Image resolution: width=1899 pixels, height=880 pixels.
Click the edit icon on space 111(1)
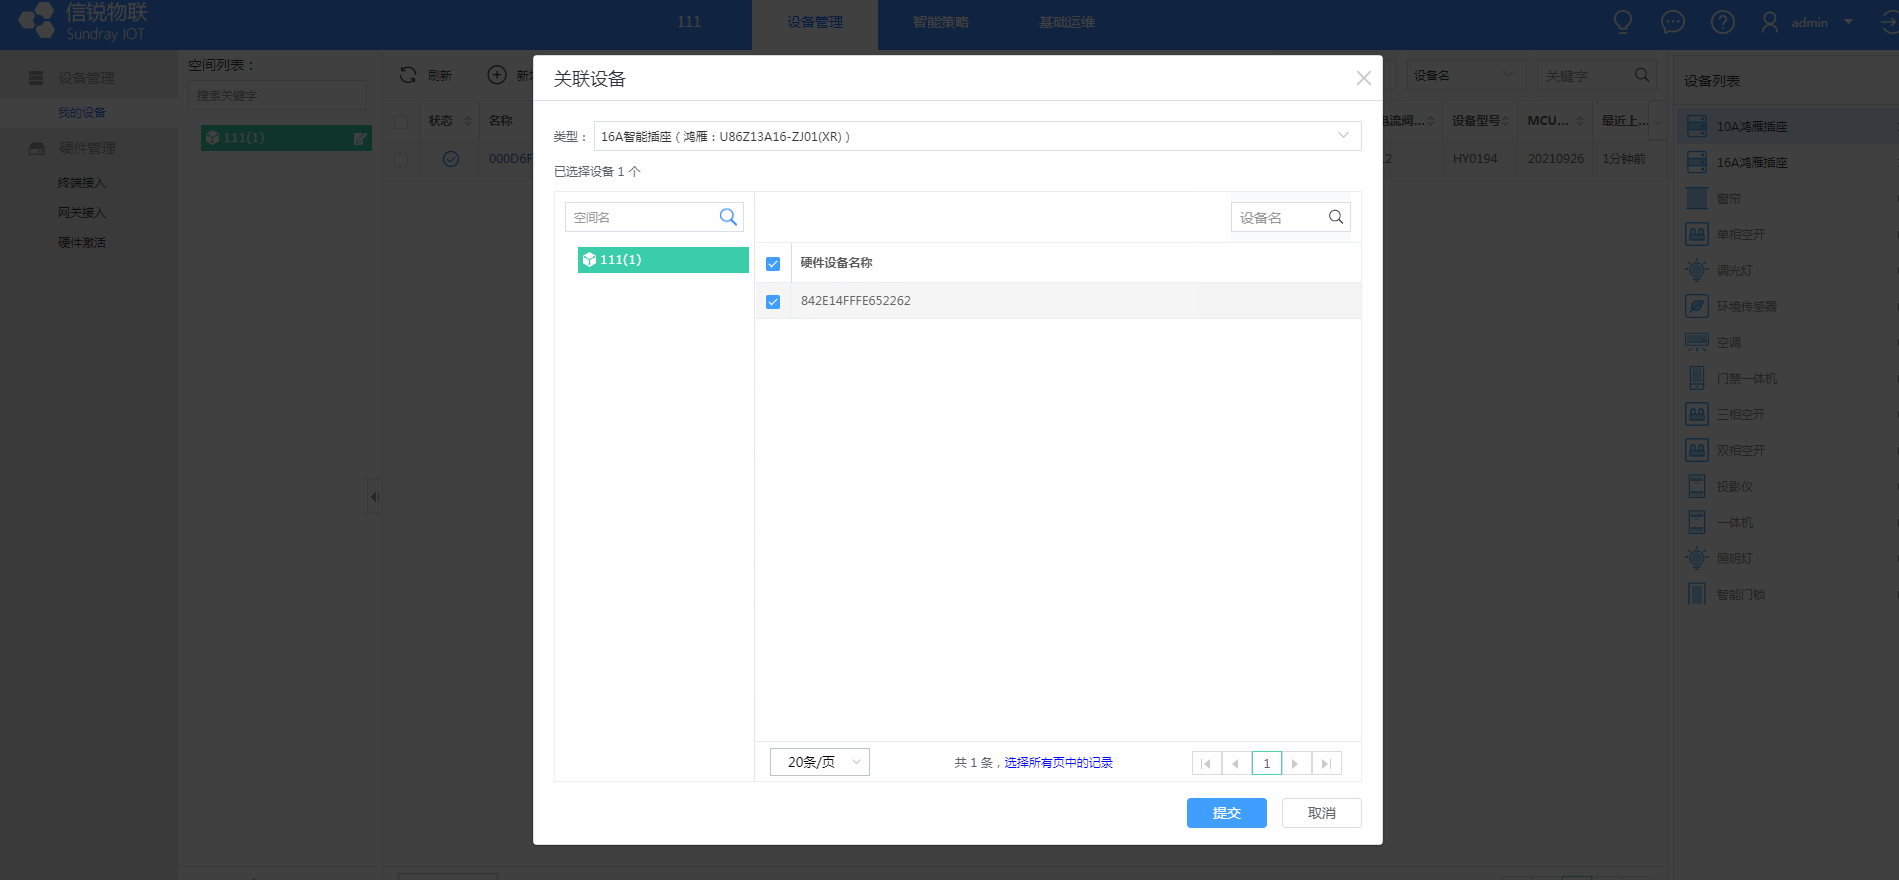360,139
